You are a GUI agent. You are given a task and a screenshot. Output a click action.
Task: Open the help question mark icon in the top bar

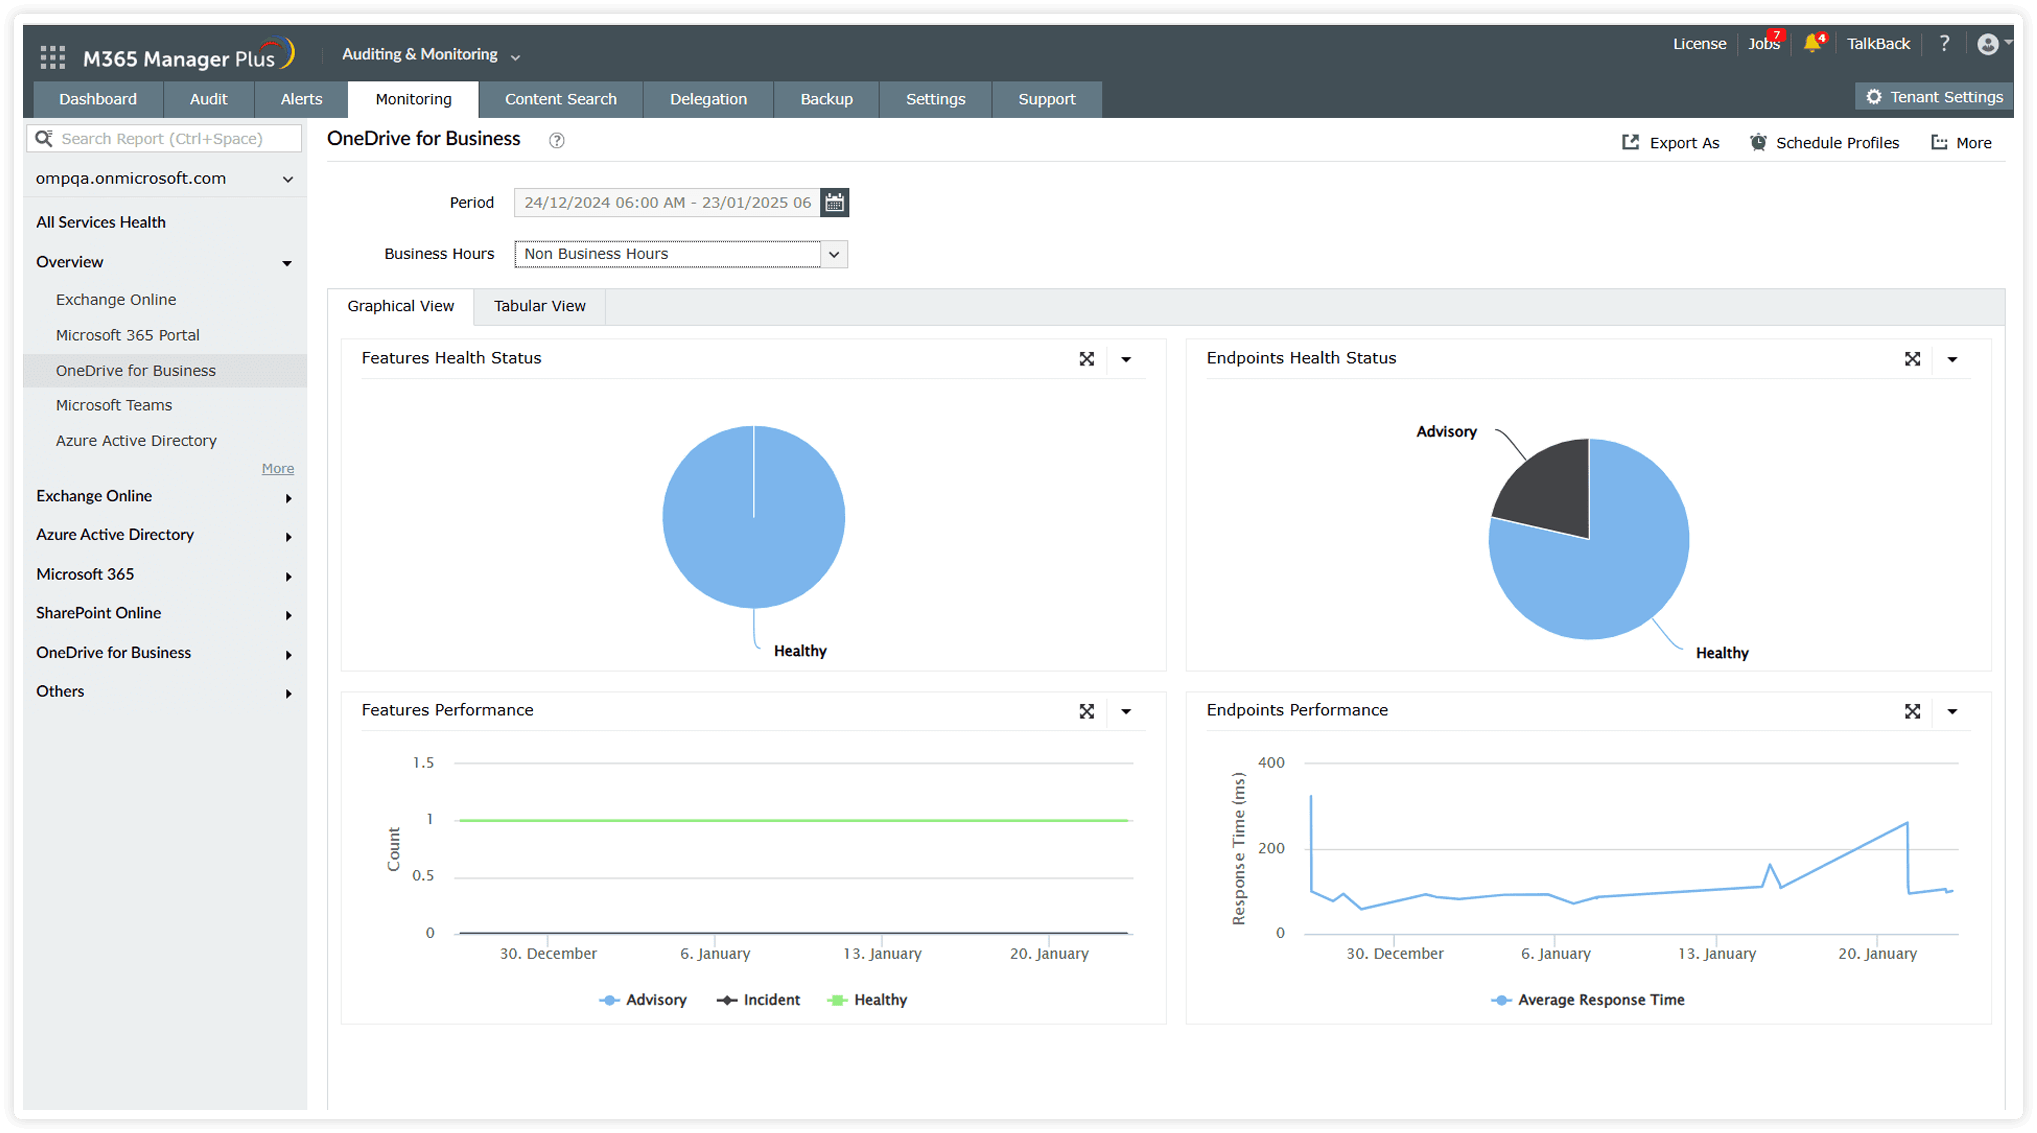point(1944,43)
